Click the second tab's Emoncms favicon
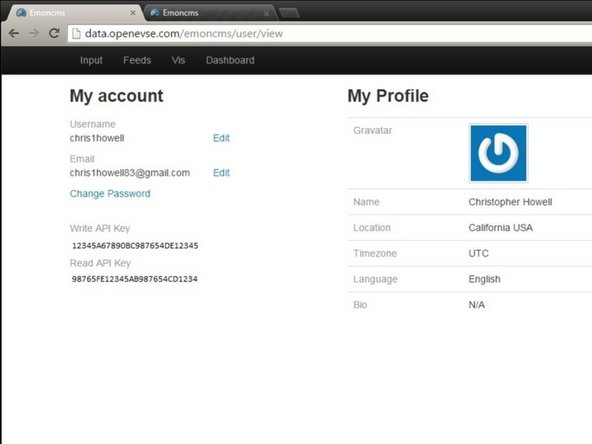The height and width of the screenshot is (444, 592). pyautogui.click(x=154, y=13)
